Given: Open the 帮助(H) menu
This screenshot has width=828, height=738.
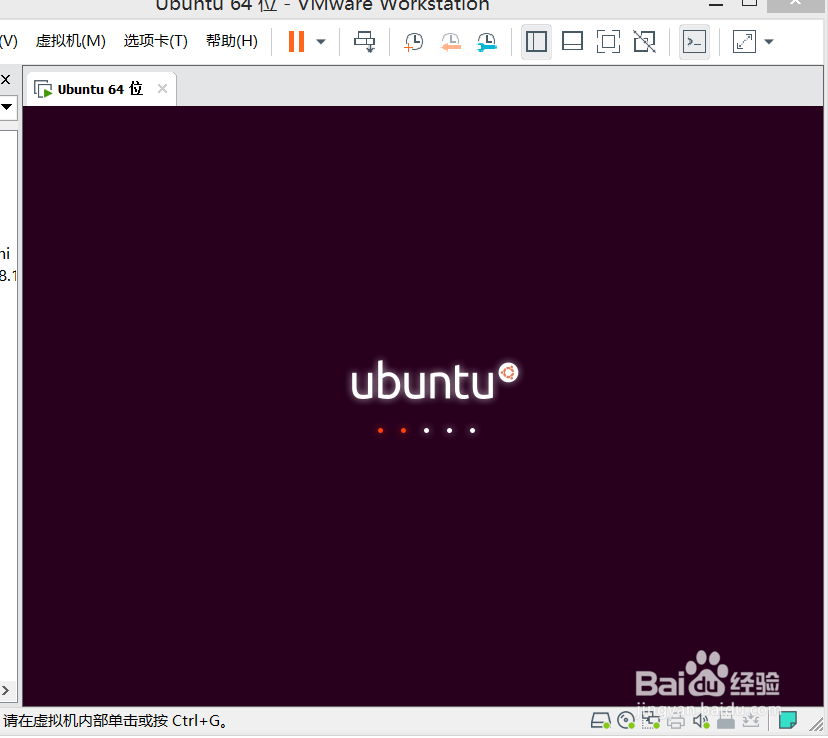Looking at the screenshot, I should [232, 41].
